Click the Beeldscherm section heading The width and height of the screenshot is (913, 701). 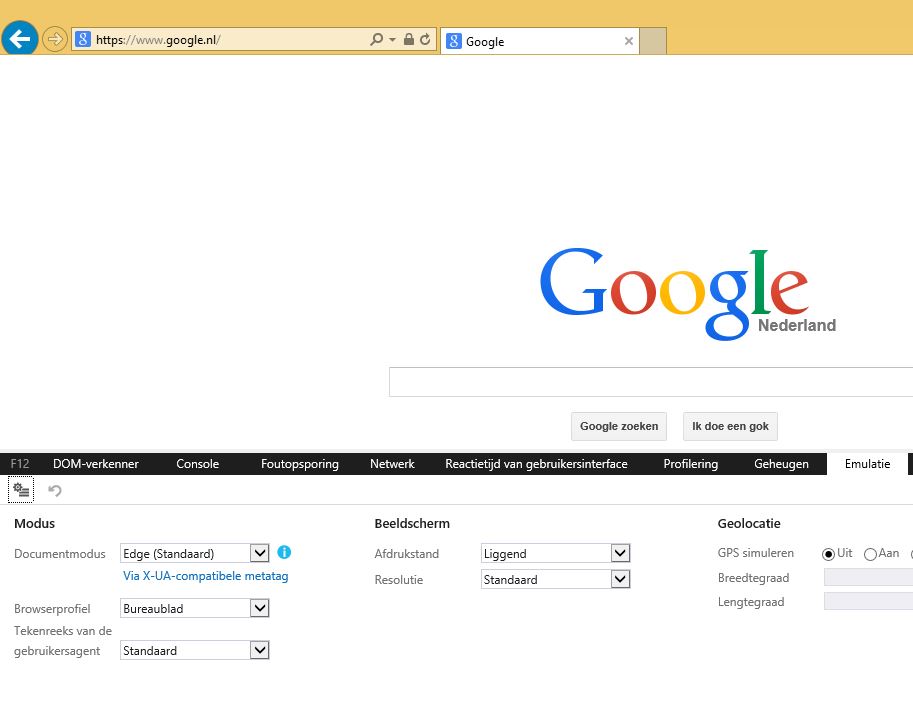click(412, 523)
